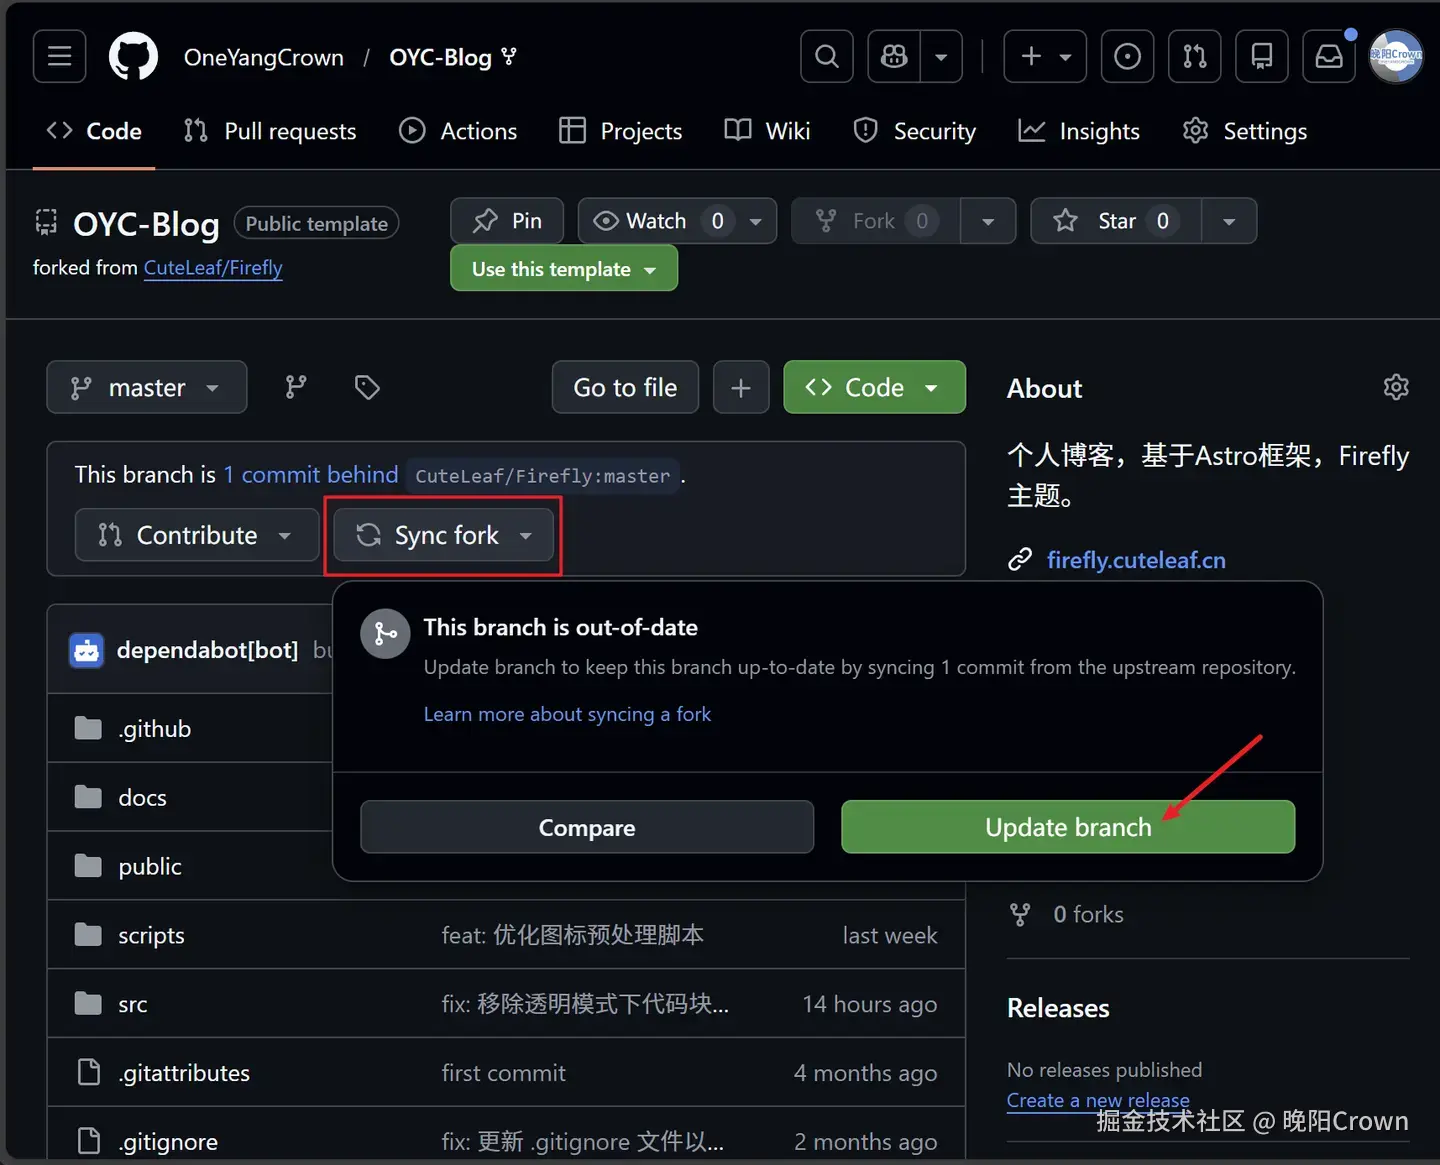This screenshot has height=1165, width=1440.
Task: Open the .gitignore file
Action: (x=168, y=1142)
